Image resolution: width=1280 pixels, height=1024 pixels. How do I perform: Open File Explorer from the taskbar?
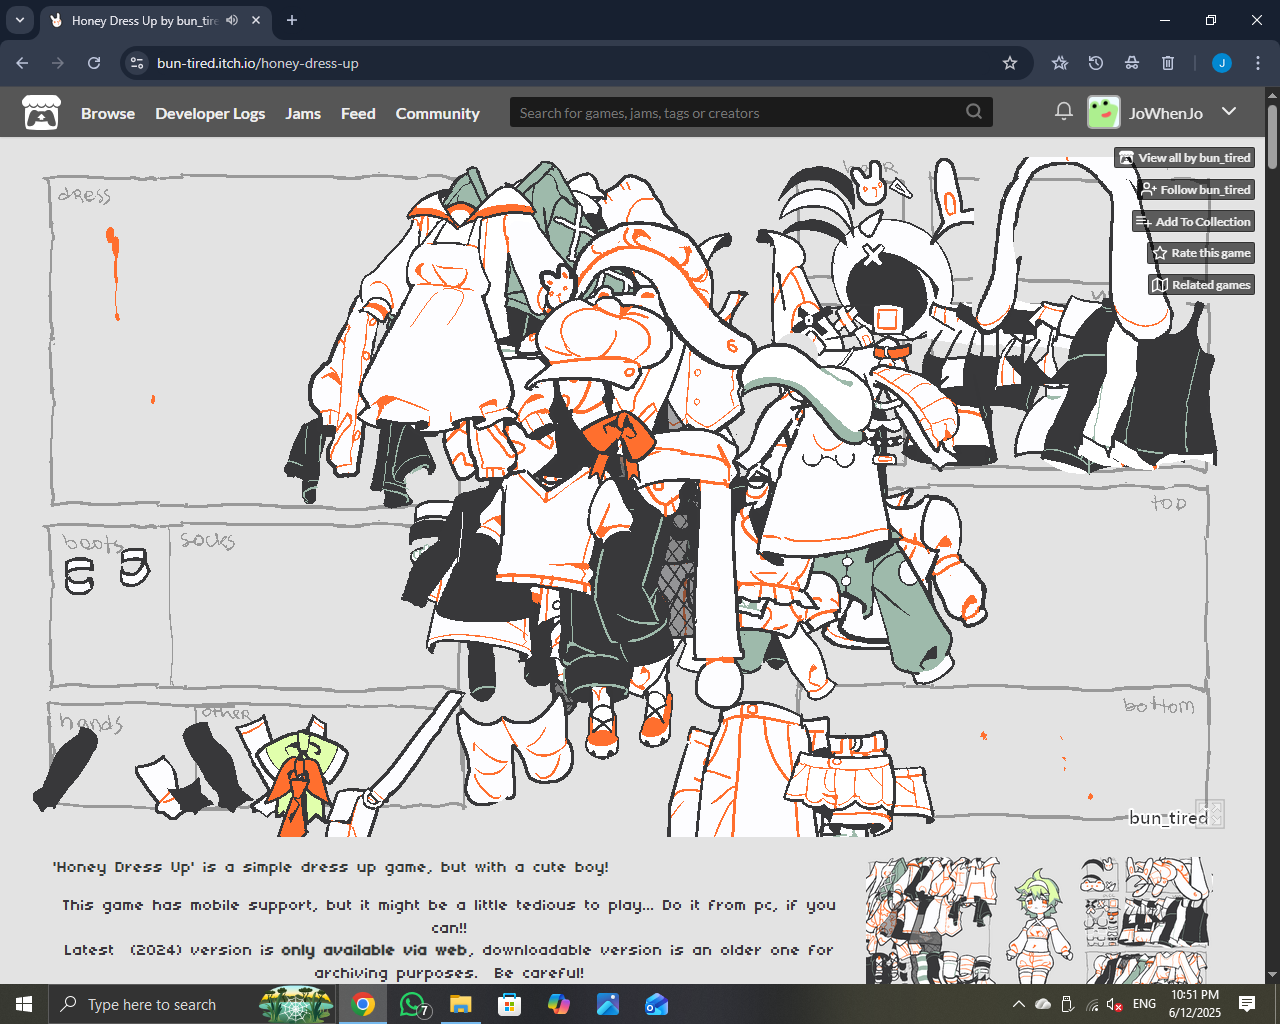point(460,1004)
